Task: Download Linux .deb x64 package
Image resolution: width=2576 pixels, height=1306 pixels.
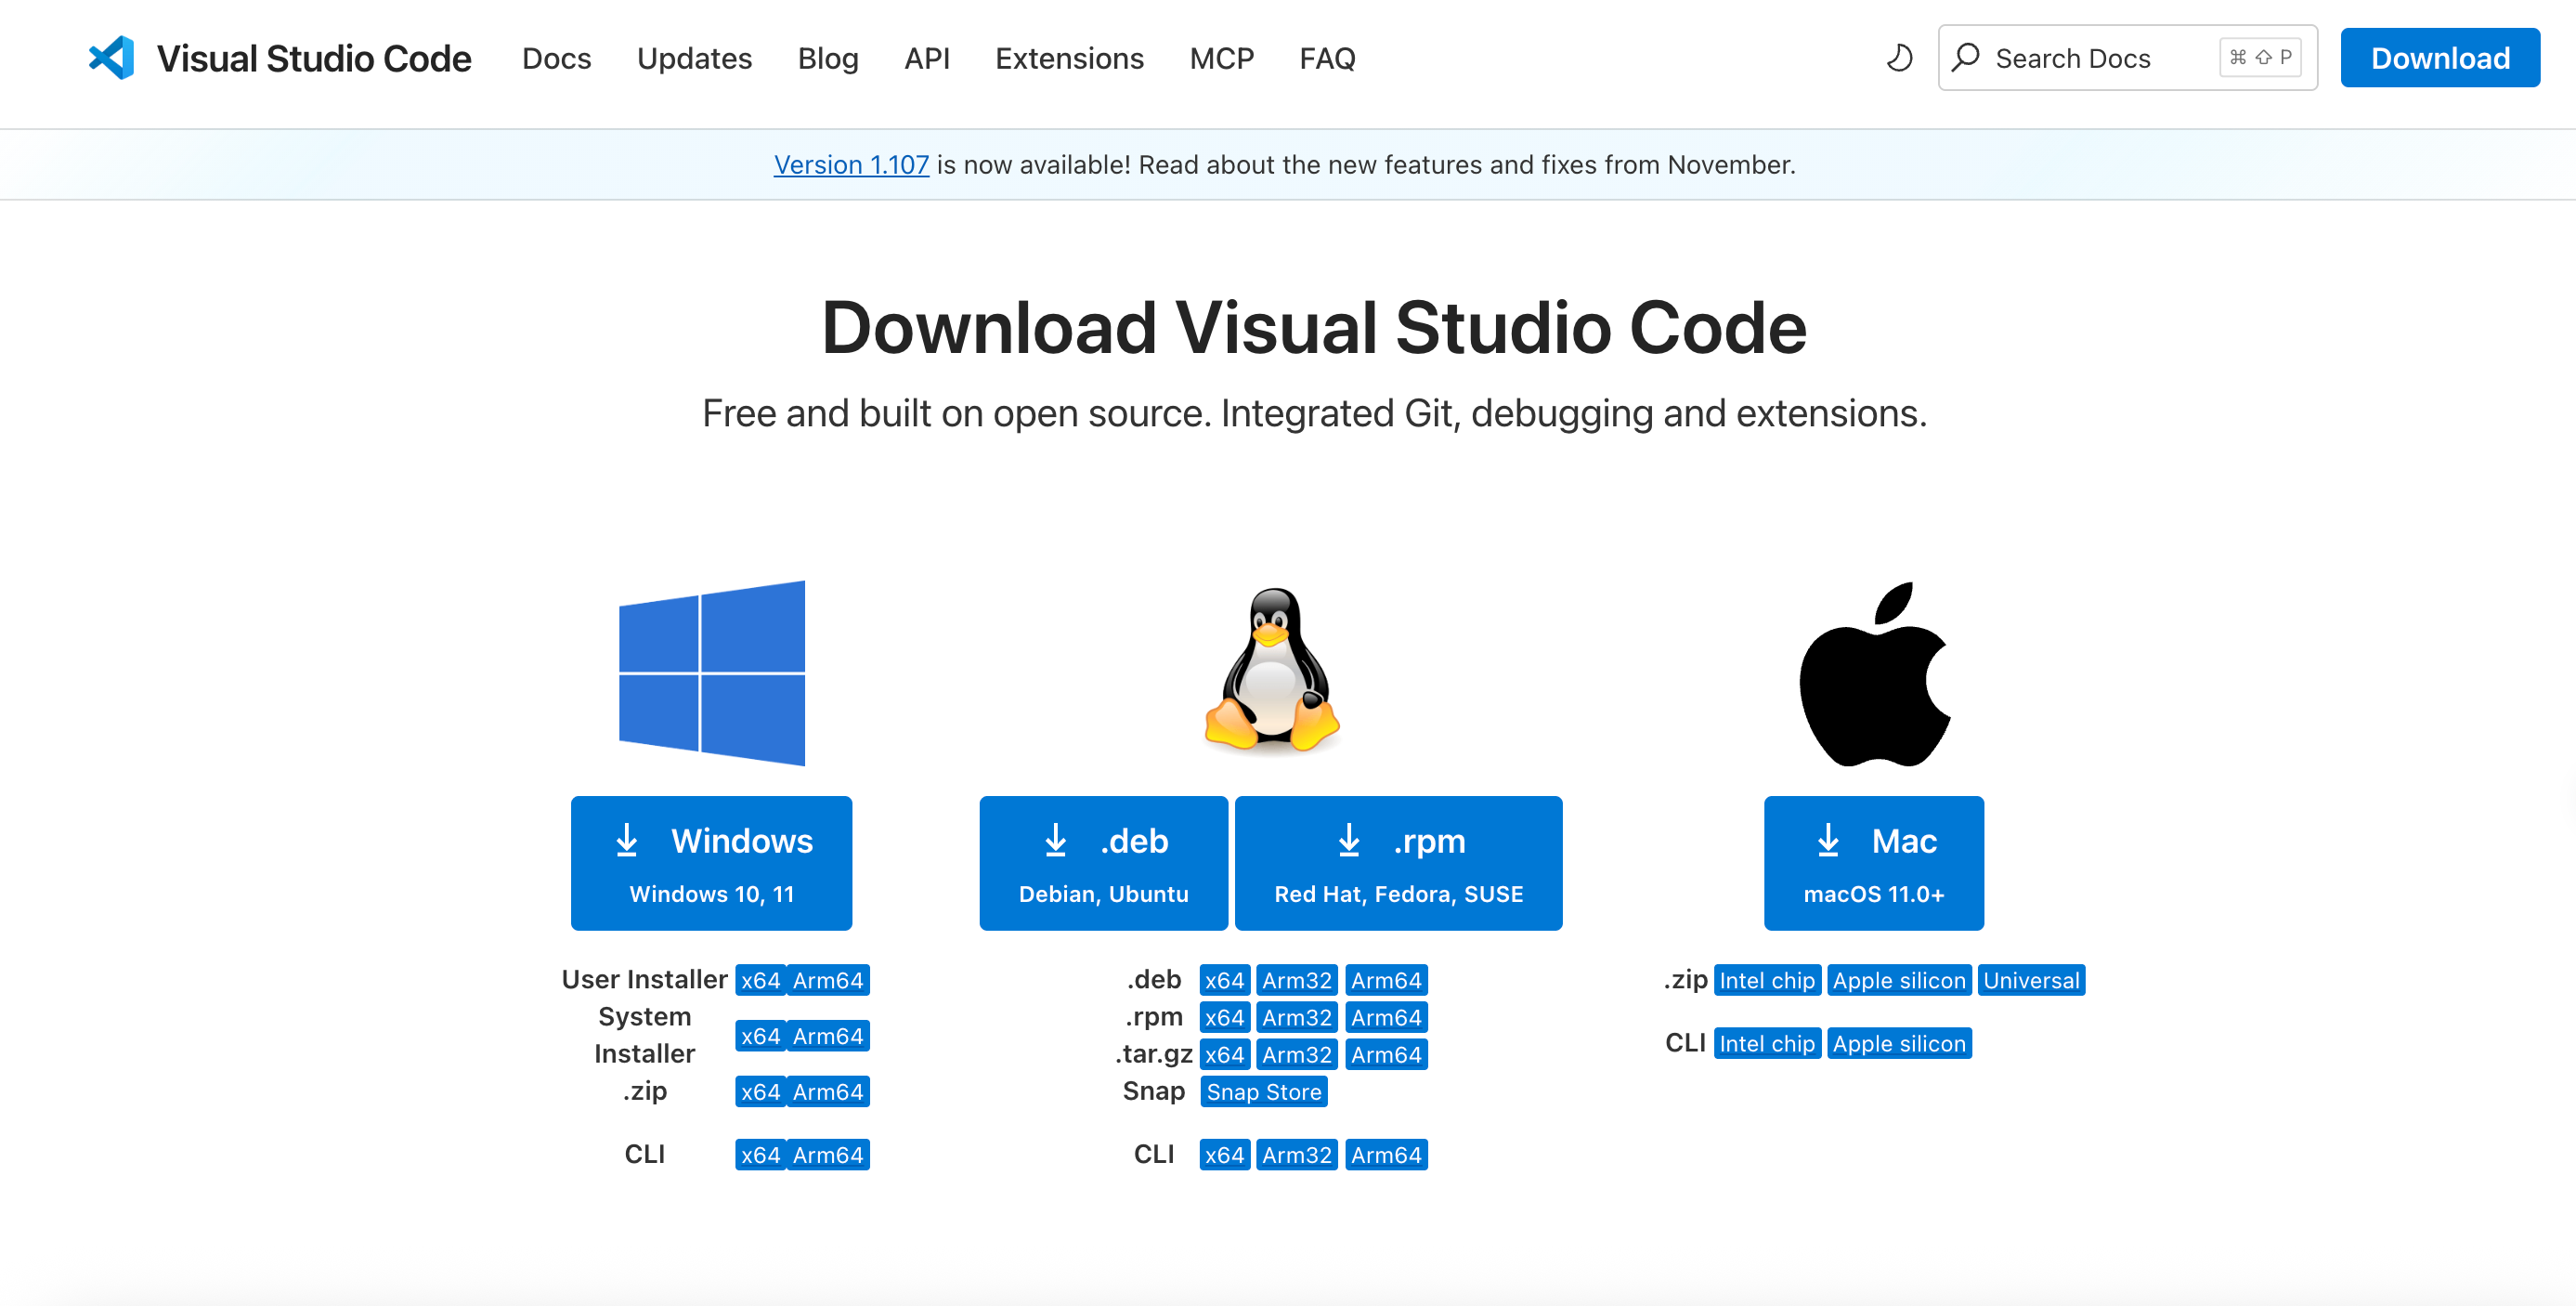Action: [x=1224, y=980]
